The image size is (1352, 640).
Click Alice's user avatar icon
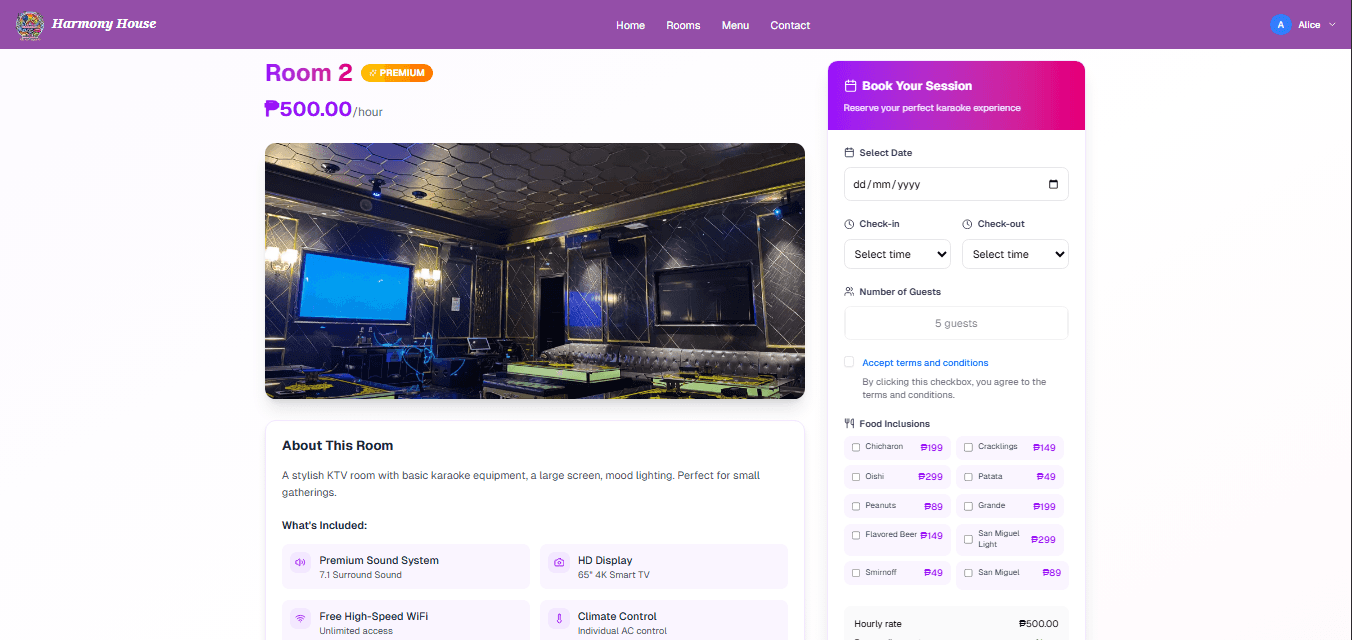click(1280, 25)
